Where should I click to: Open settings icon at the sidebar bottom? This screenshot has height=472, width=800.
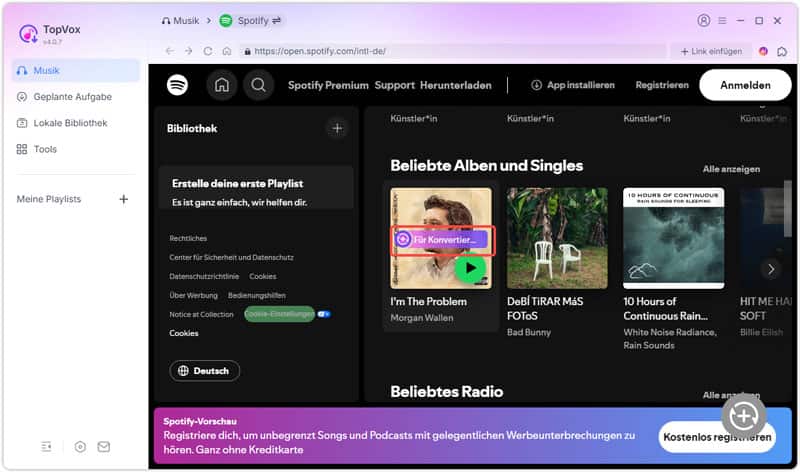(x=80, y=447)
